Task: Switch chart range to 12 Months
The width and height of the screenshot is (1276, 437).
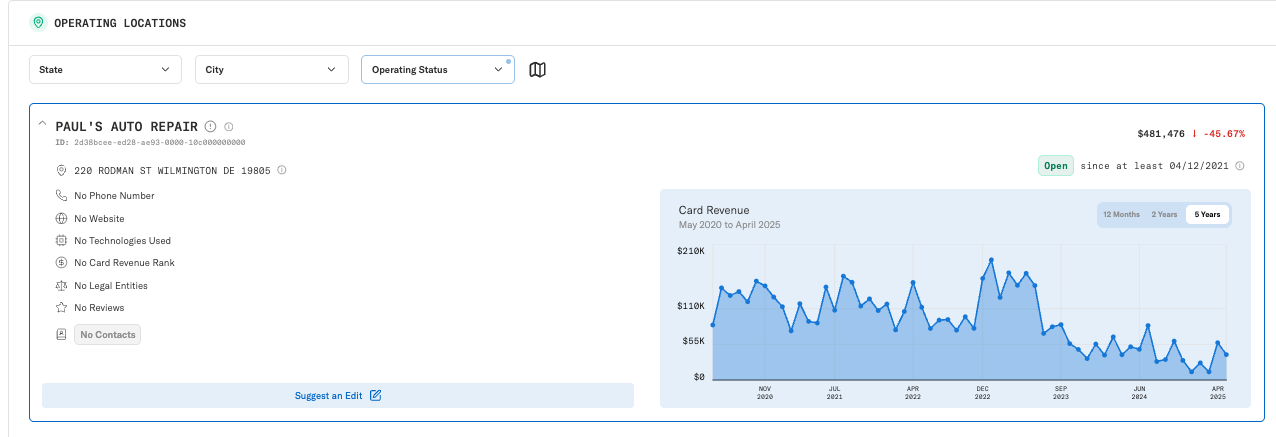Action: click(x=1121, y=215)
